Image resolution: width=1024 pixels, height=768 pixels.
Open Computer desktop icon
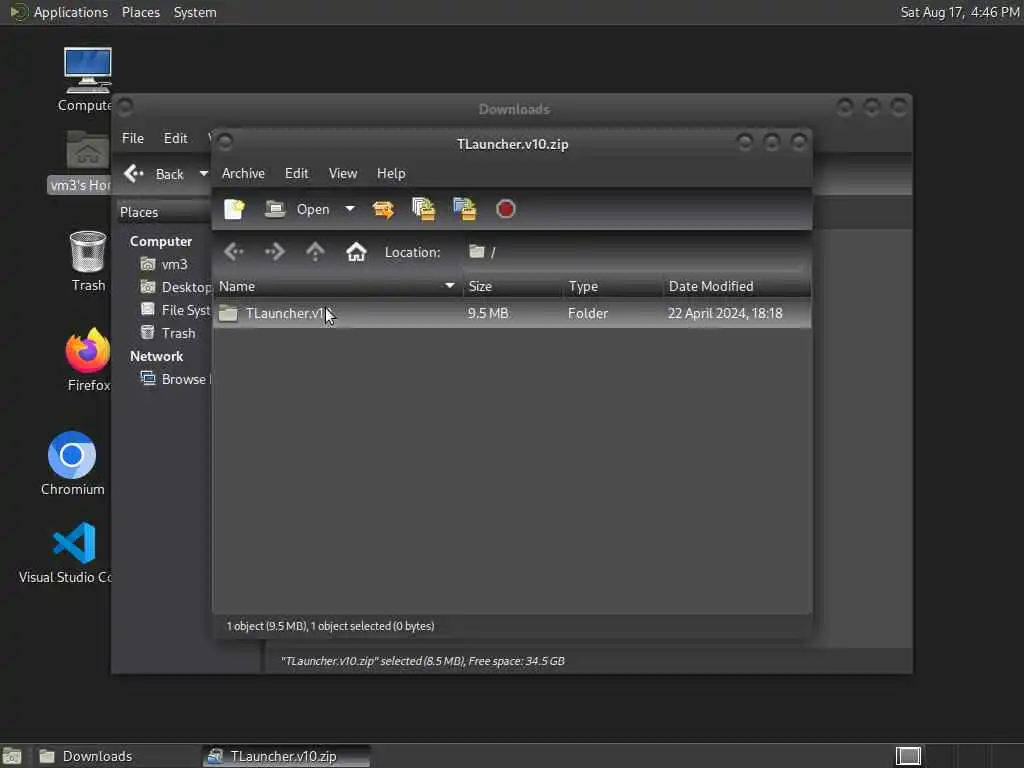(x=86, y=79)
